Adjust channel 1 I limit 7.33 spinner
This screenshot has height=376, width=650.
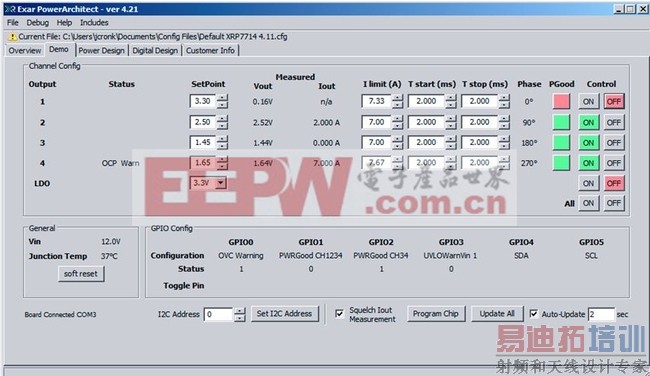398,101
